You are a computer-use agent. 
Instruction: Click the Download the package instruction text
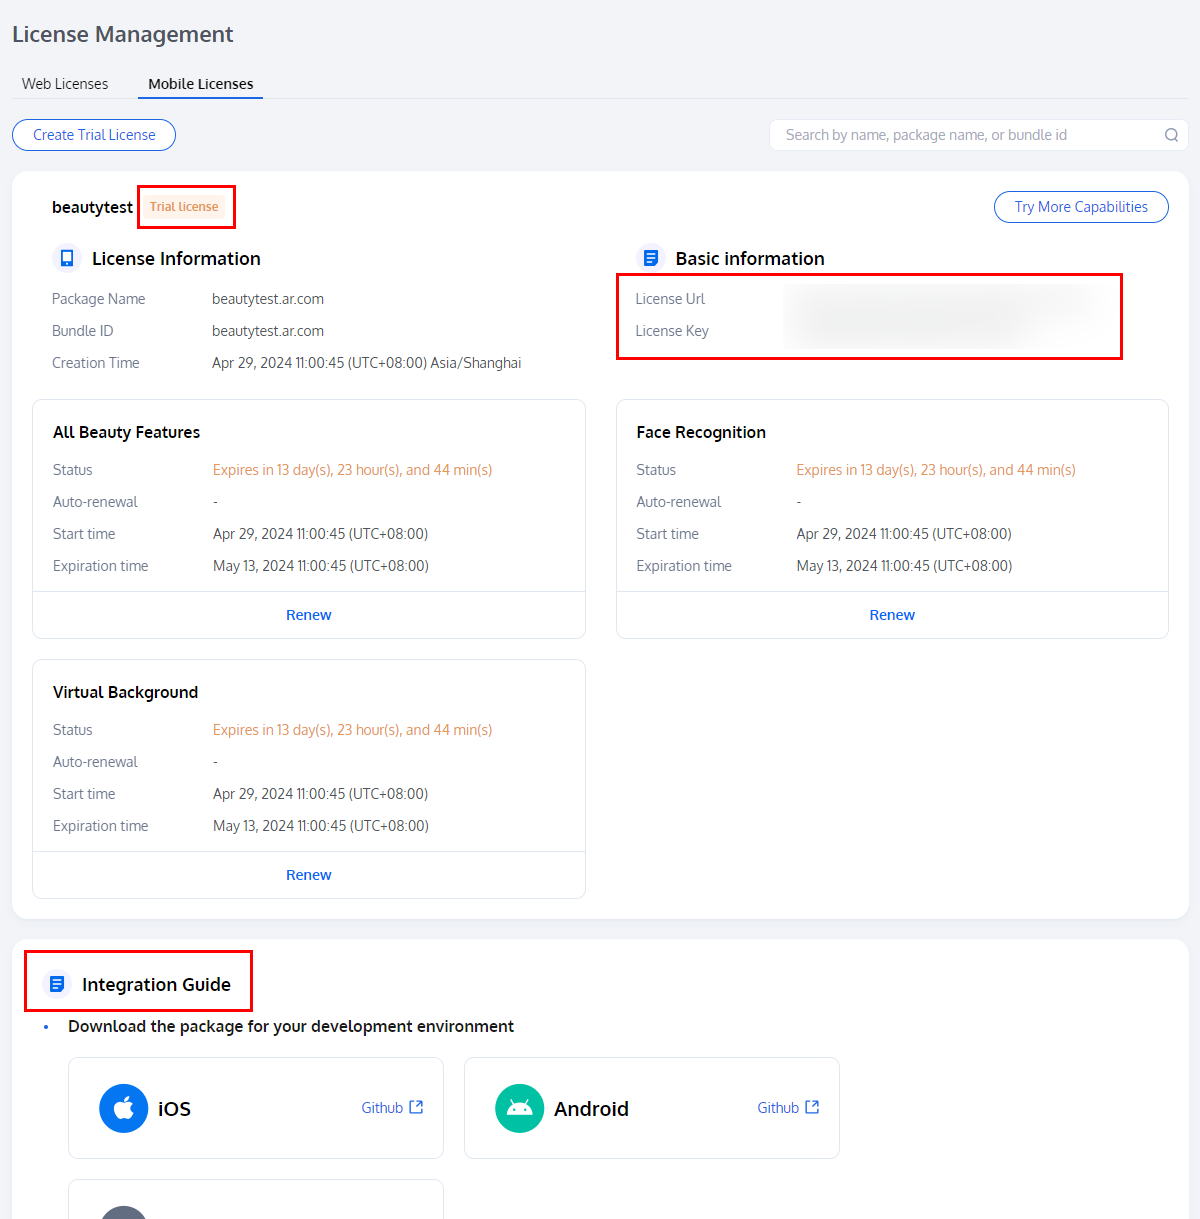(291, 1026)
